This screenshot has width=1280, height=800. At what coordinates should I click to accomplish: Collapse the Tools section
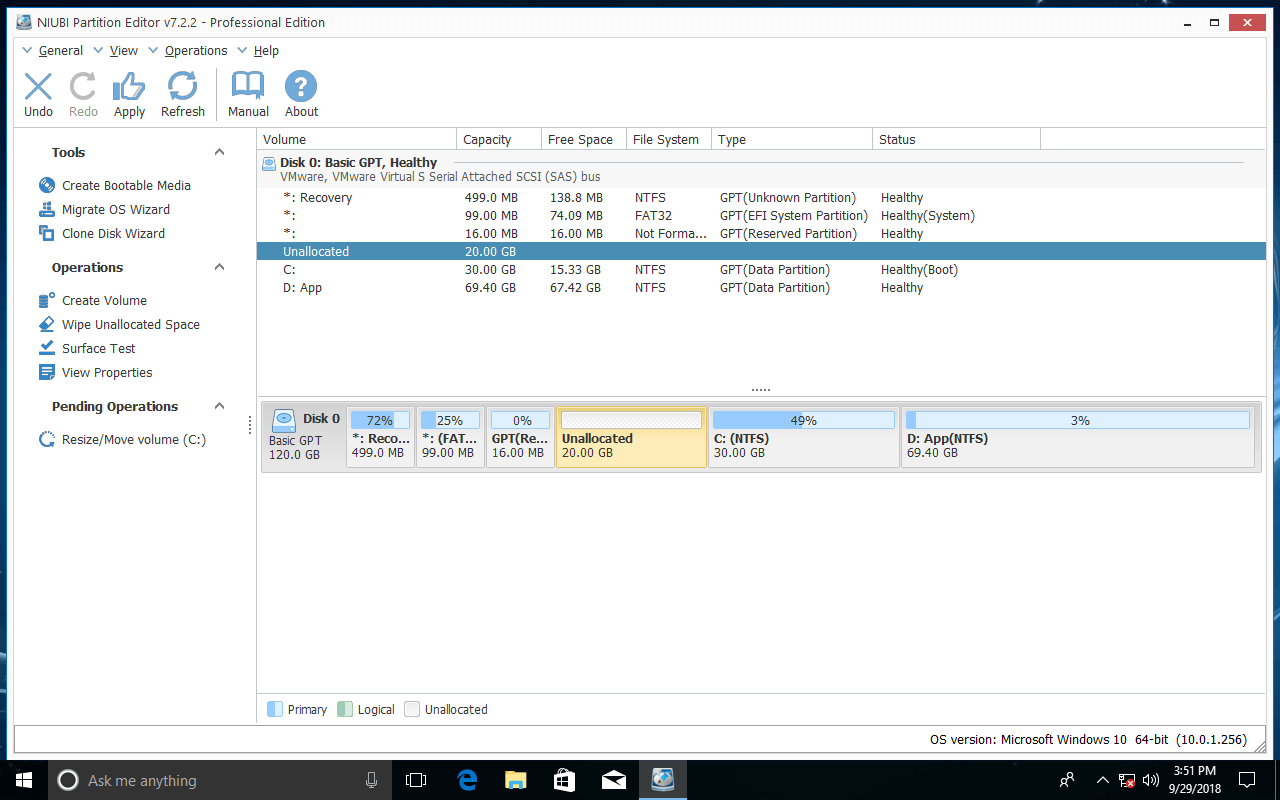pyautogui.click(x=219, y=152)
